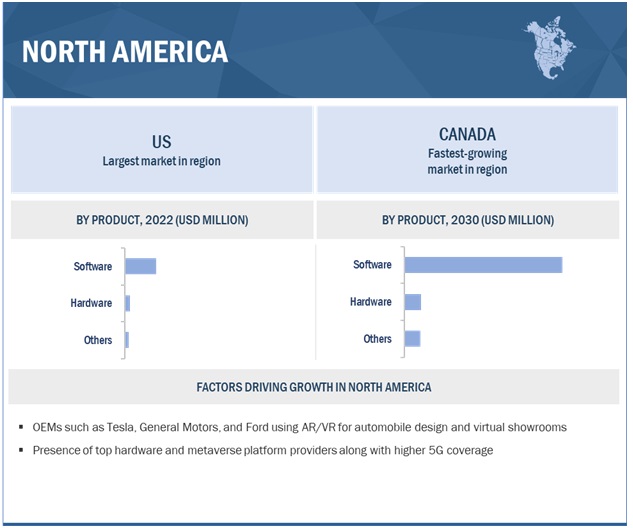Click the Others label in 2022 chart

pyautogui.click(x=98, y=340)
